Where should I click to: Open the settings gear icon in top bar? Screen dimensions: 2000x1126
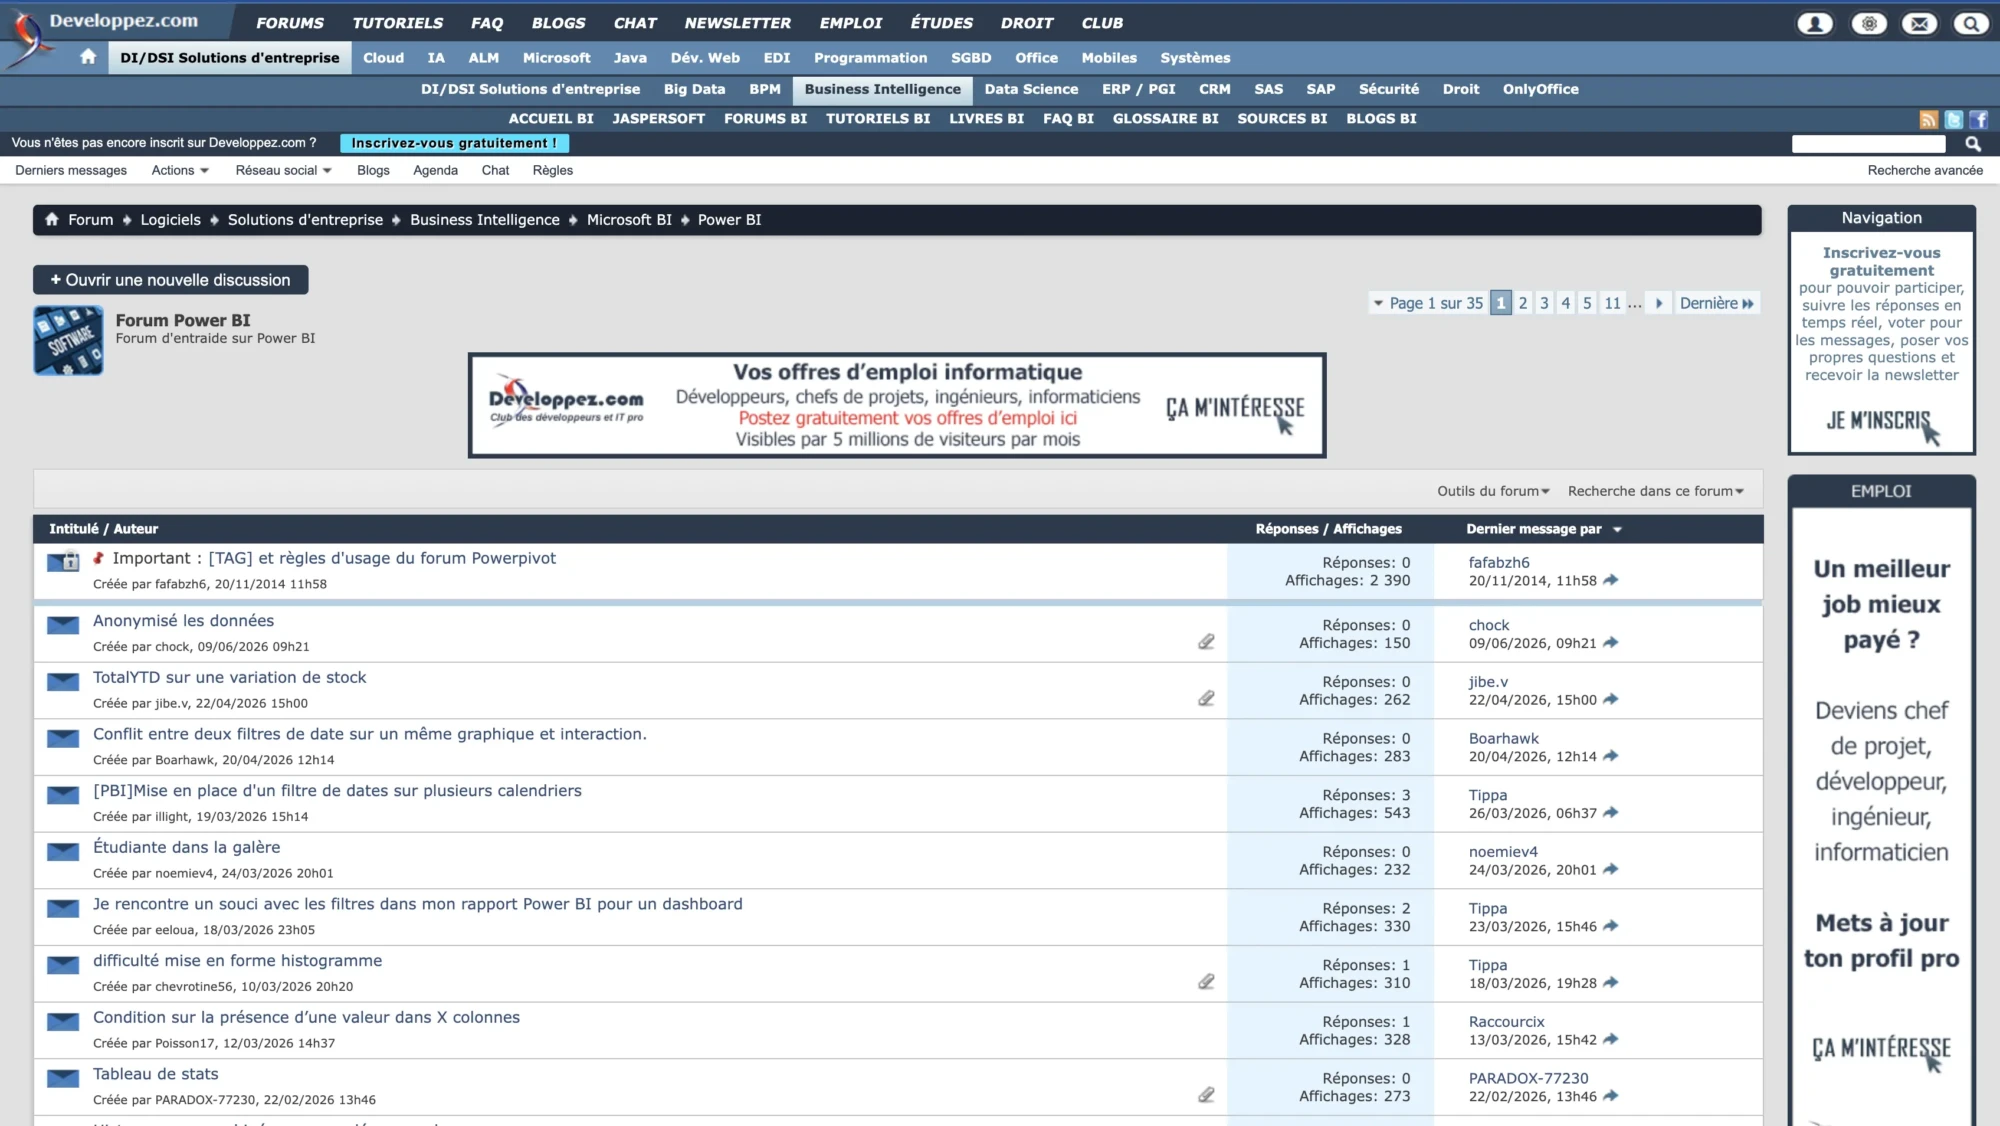coord(1868,23)
